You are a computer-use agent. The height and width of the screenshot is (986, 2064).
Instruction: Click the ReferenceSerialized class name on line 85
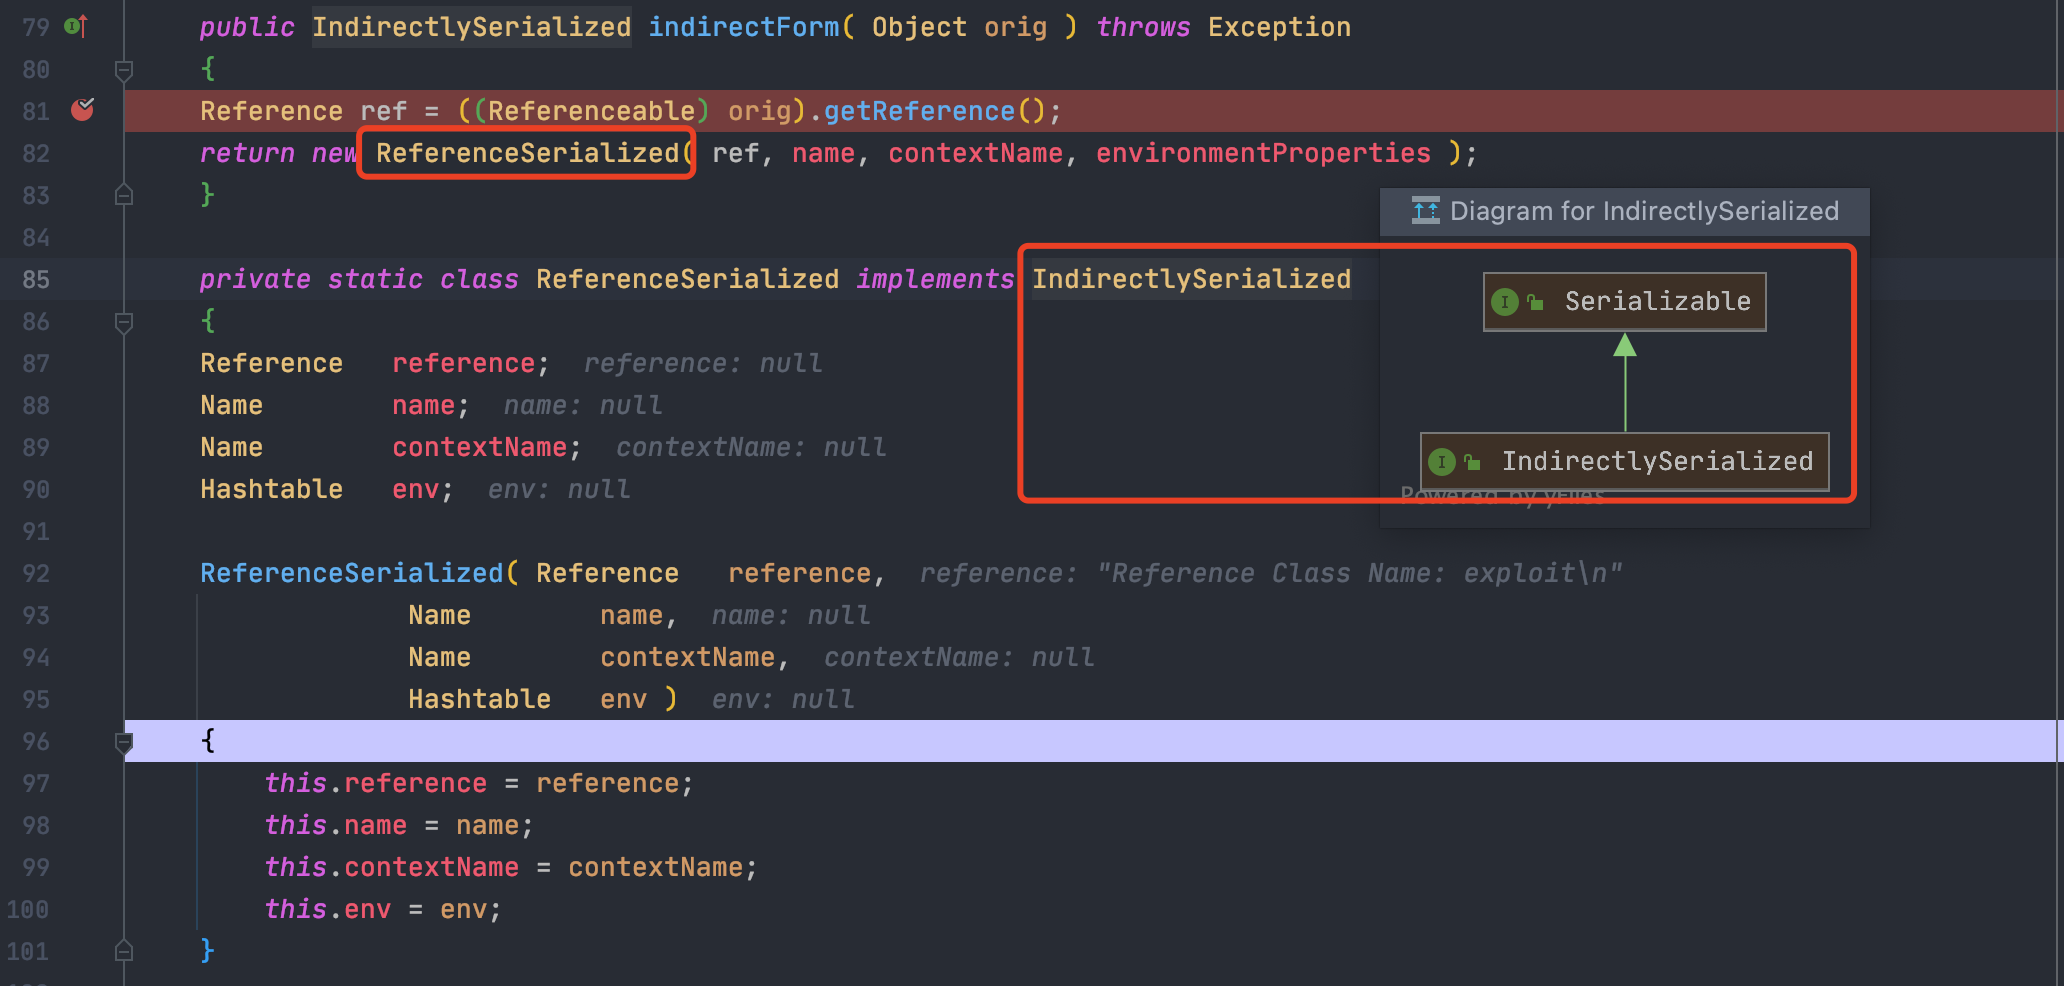click(x=687, y=279)
